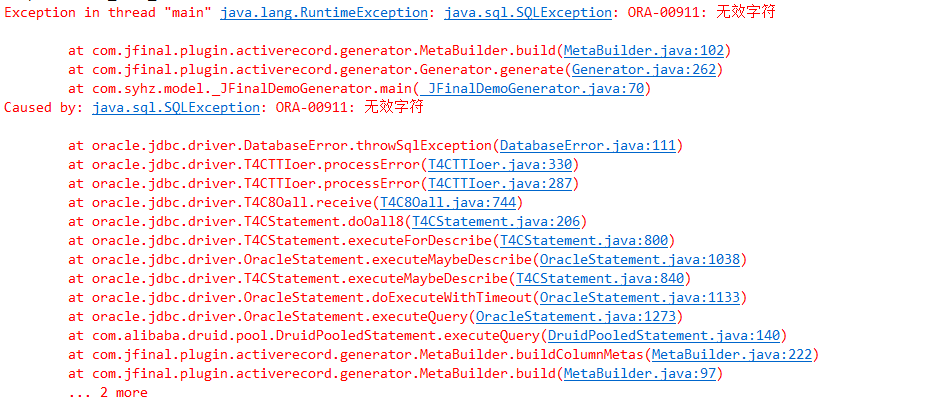Open the OracleStatement.java:1133 link

[639, 298]
